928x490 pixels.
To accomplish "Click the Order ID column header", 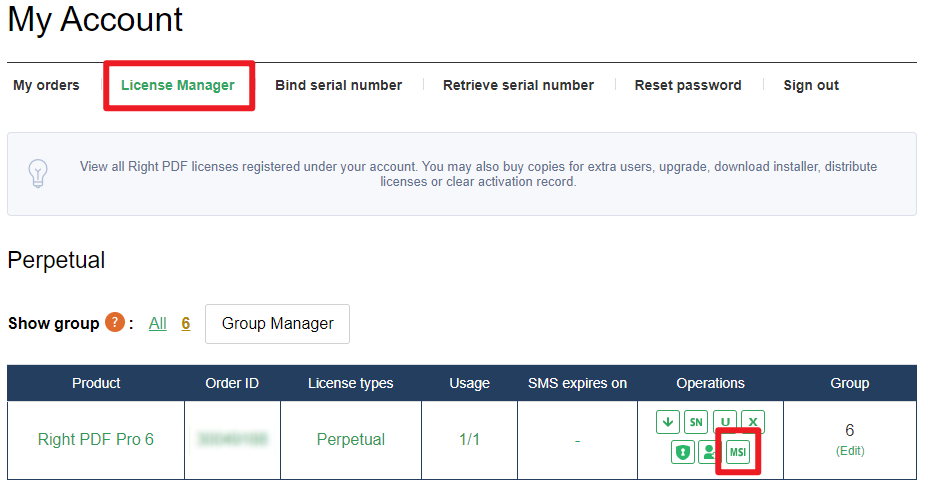I will 232,383.
